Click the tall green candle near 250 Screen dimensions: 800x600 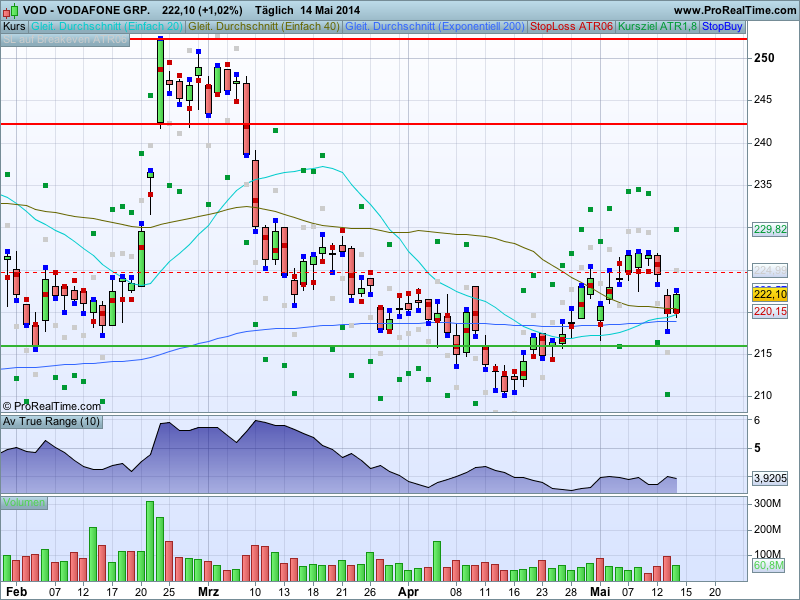[160, 81]
